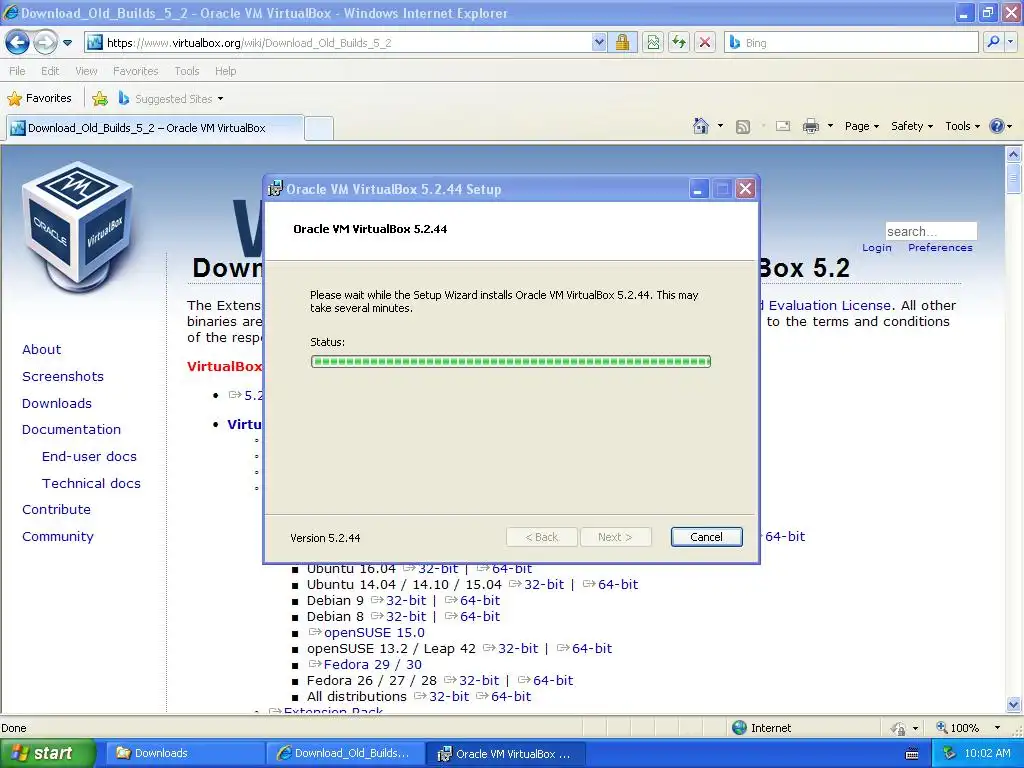Open the Edit menu

pyautogui.click(x=50, y=71)
